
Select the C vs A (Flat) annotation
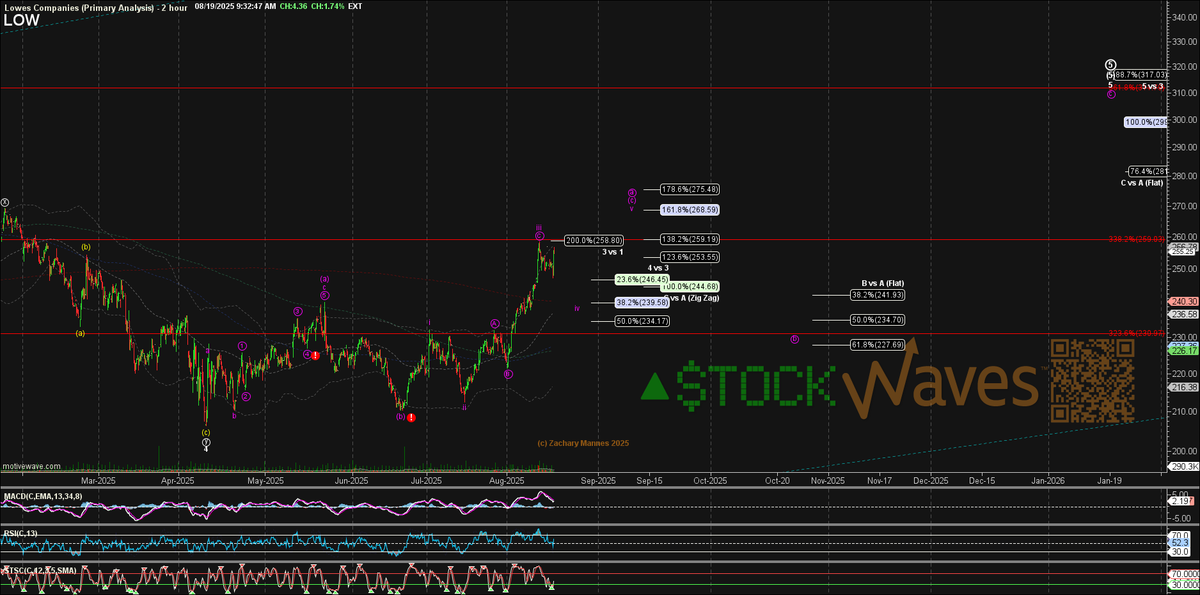[1142, 183]
